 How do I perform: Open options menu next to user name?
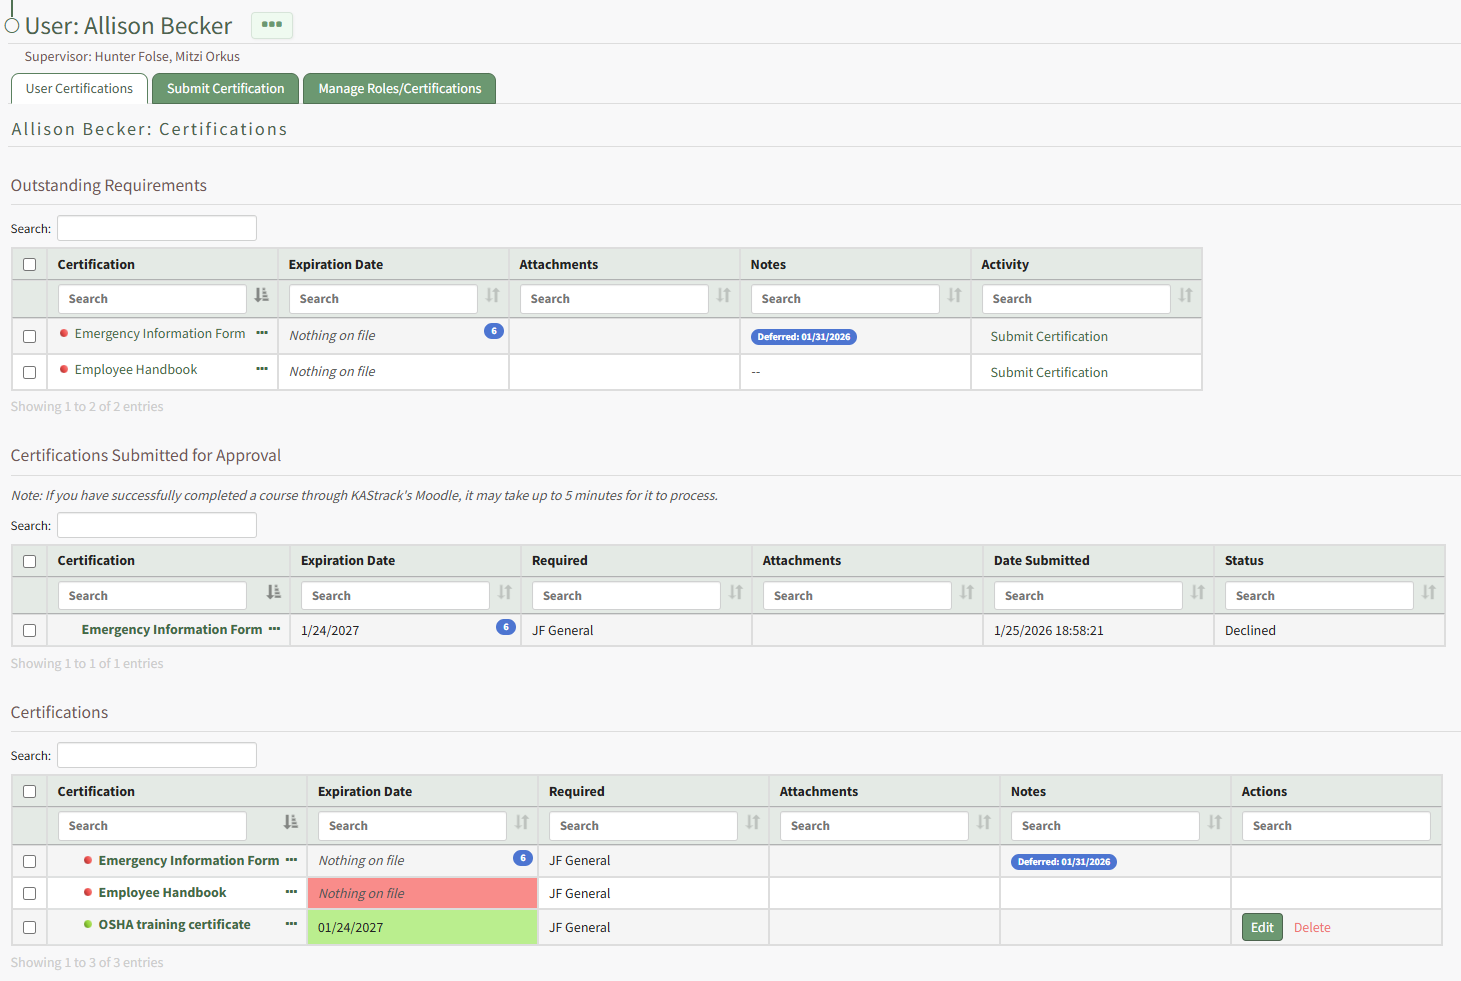[x=272, y=25]
